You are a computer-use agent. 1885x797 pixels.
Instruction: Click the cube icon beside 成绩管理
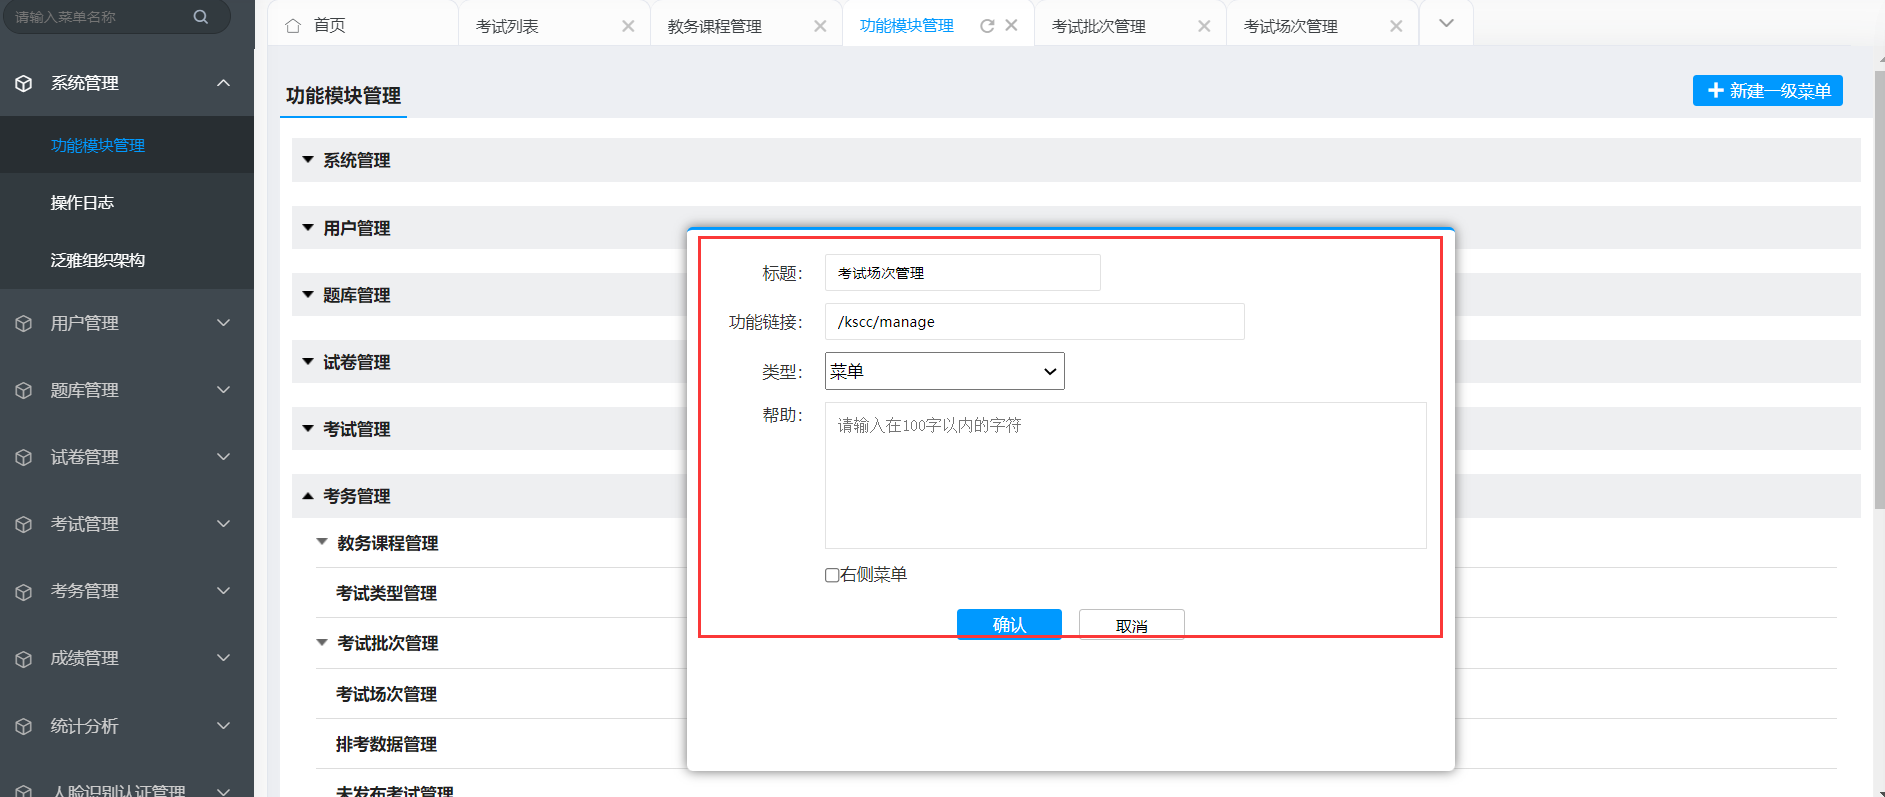pos(24,658)
